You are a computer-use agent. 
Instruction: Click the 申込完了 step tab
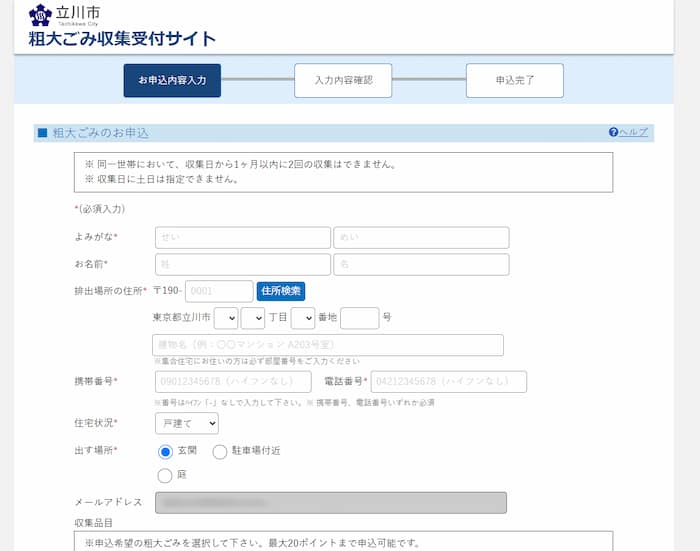tap(514, 80)
